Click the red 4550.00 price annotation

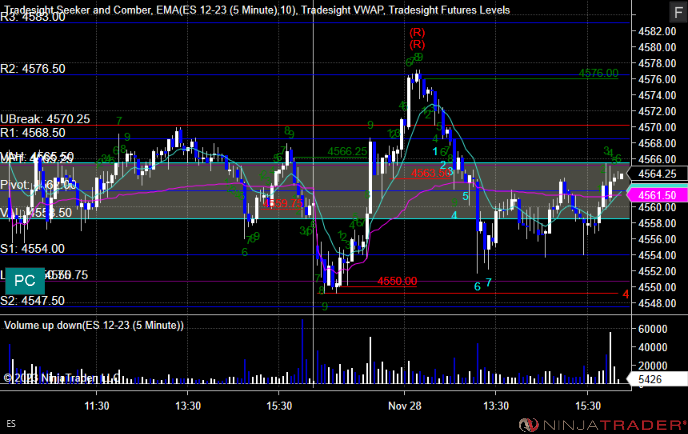tap(397, 281)
